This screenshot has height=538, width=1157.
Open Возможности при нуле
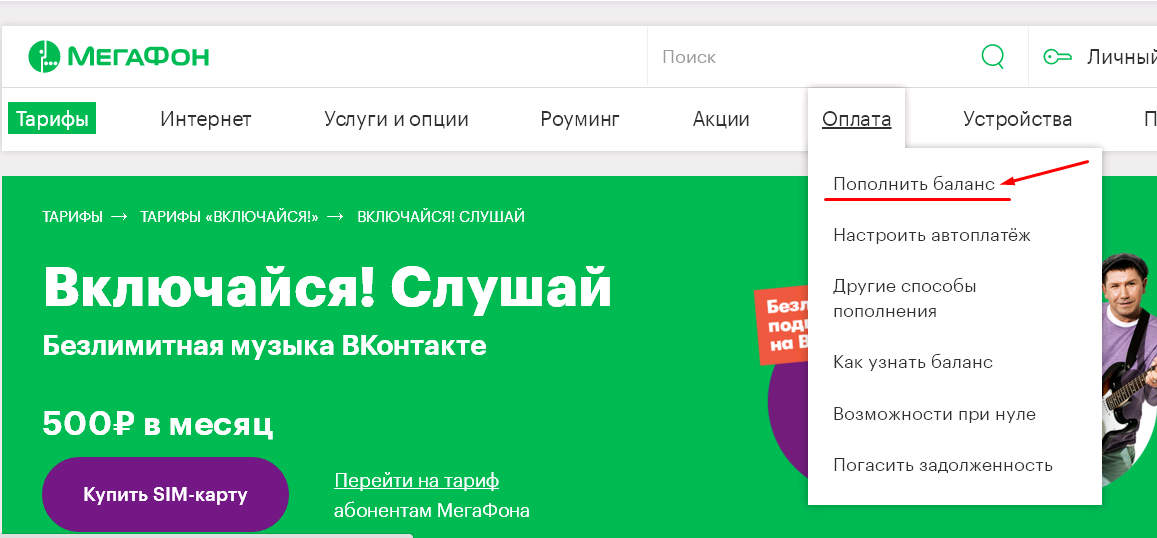point(934,414)
